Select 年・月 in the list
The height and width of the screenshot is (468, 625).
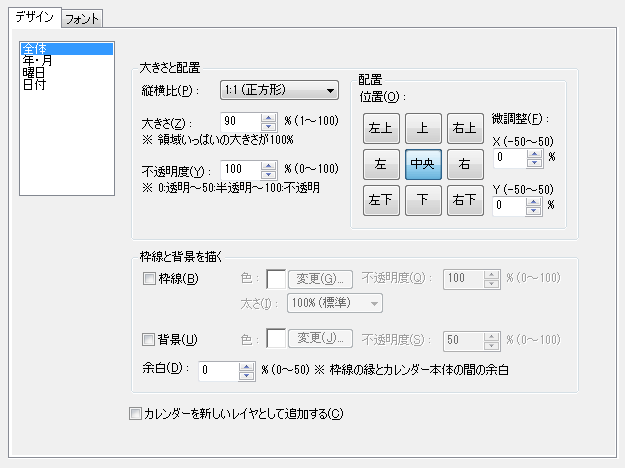[39, 61]
